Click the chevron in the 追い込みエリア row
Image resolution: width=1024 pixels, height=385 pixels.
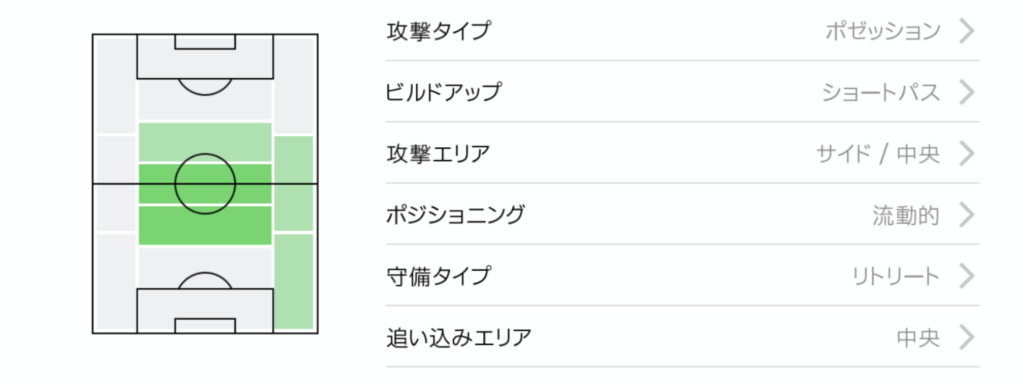click(x=967, y=337)
